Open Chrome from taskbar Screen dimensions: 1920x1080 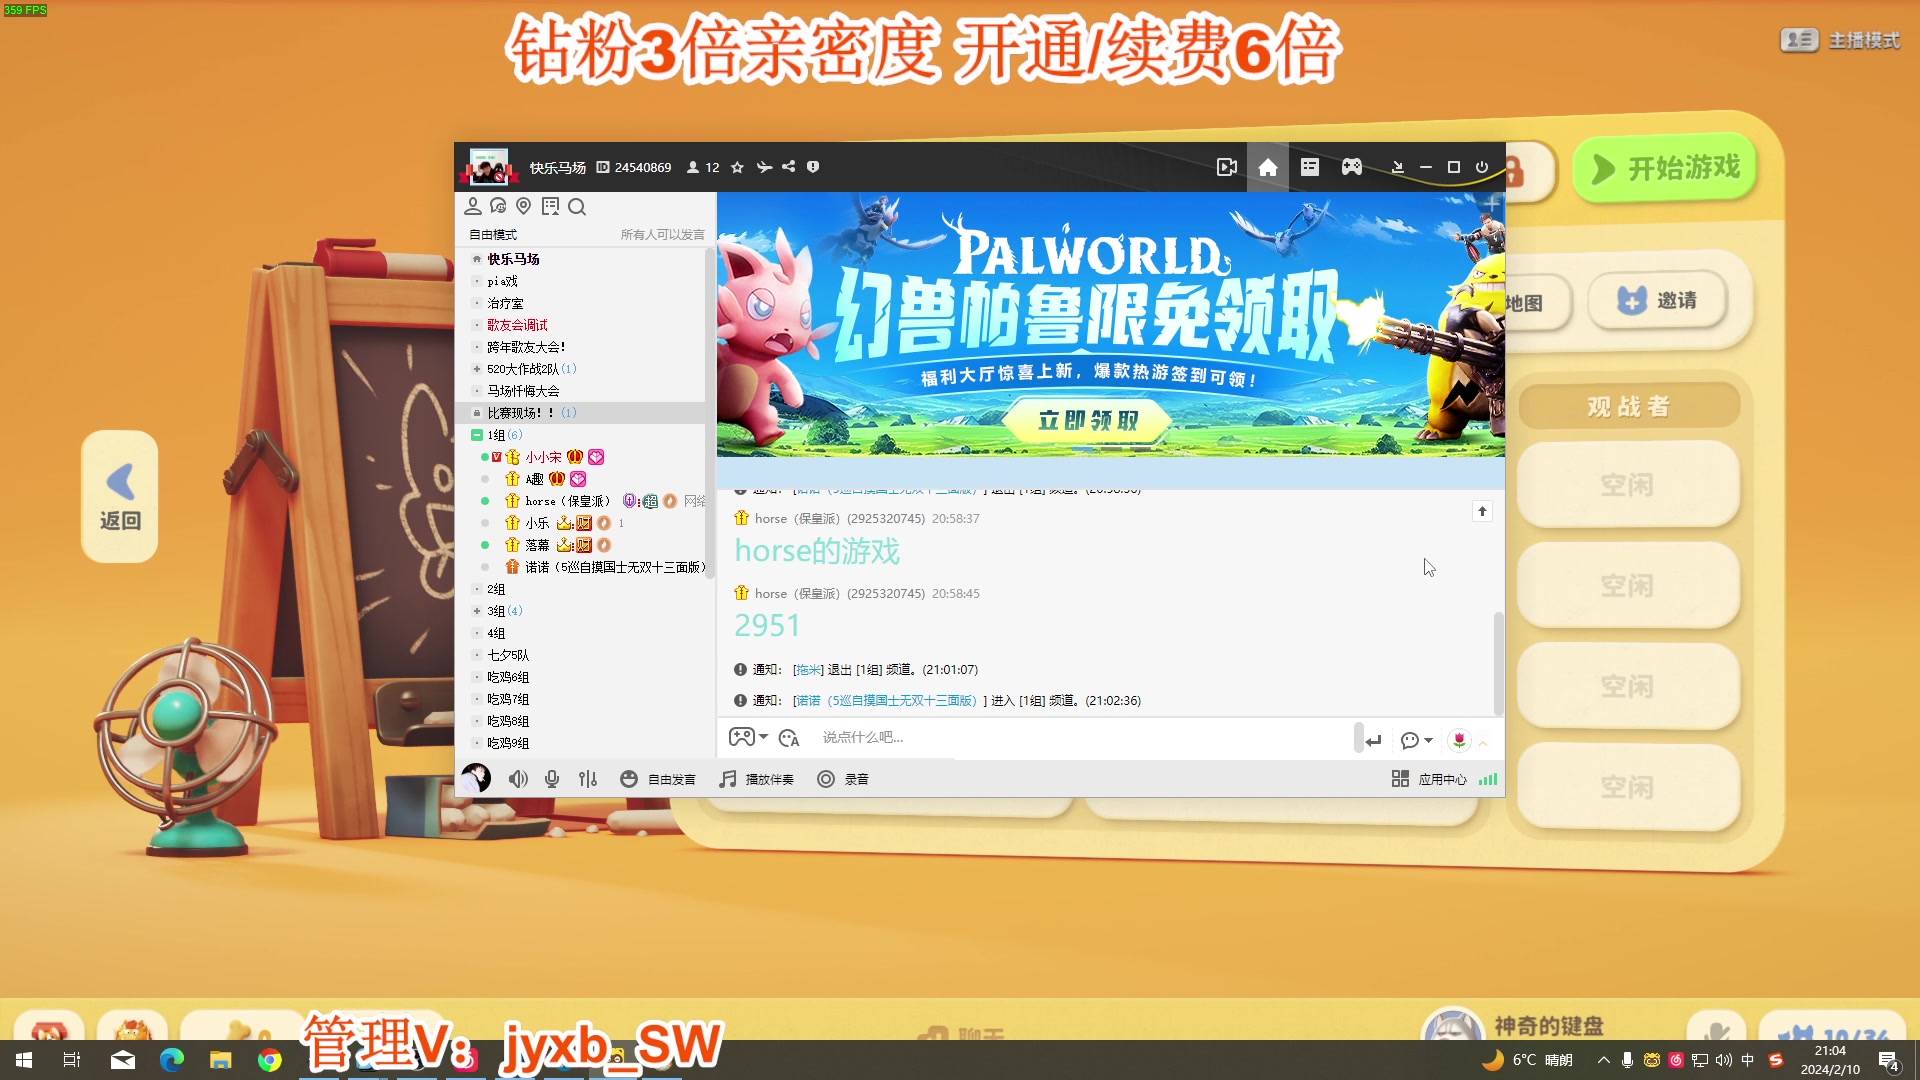coord(269,1060)
